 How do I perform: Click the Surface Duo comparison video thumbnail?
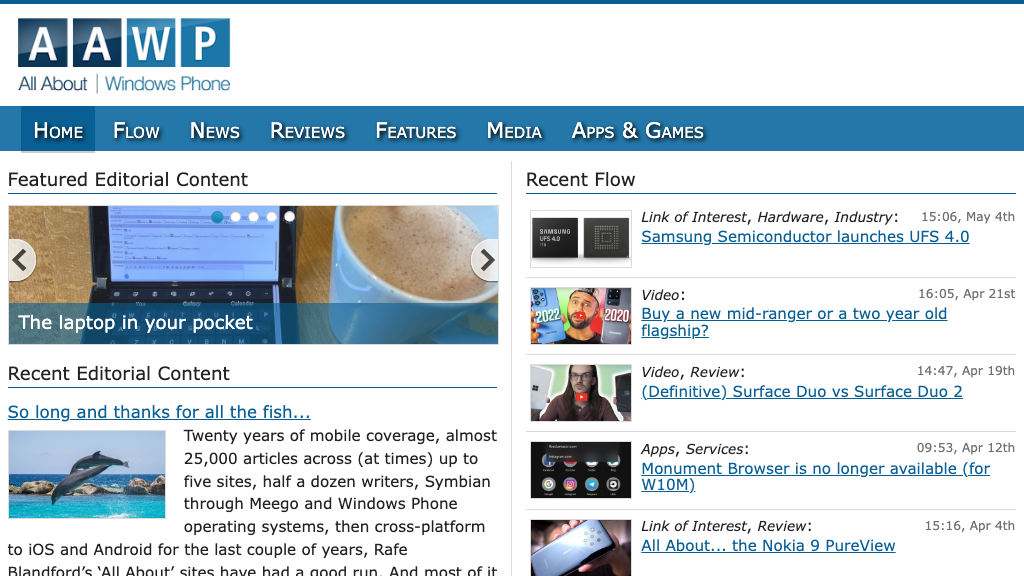(581, 393)
